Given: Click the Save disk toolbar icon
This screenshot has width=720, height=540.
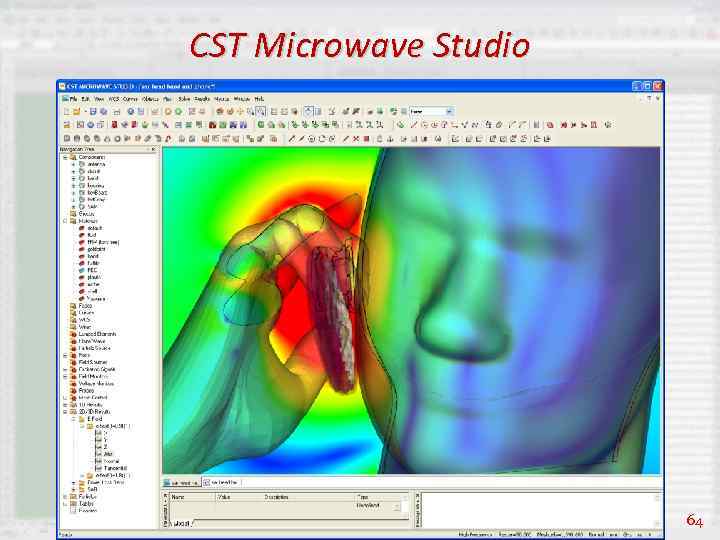Looking at the screenshot, I should [x=93, y=112].
